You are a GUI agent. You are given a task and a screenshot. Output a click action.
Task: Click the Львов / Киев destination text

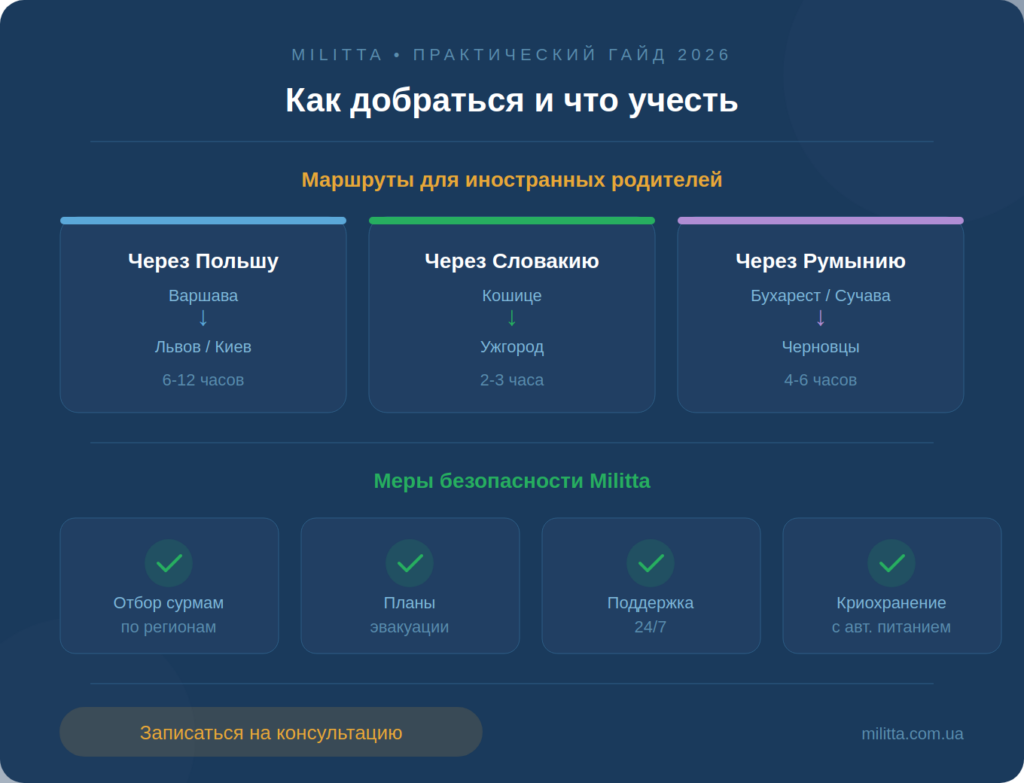tap(203, 347)
